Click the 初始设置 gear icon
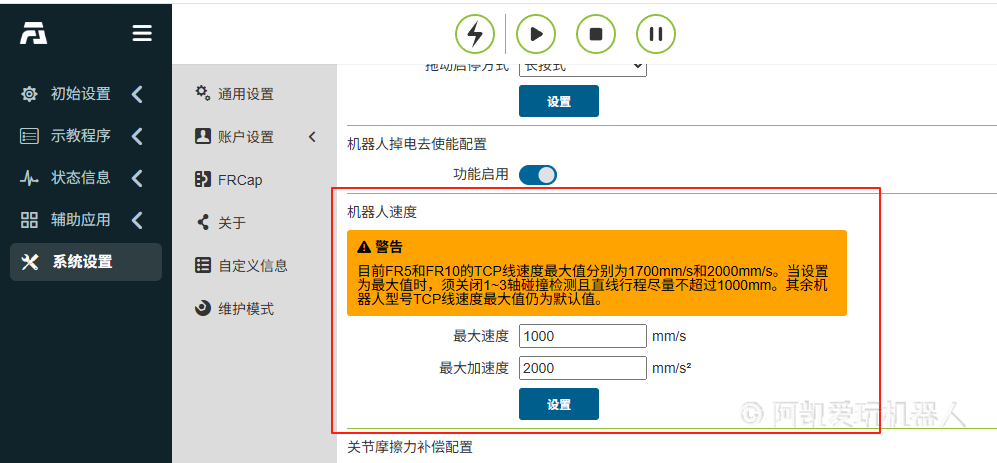 tap(30, 94)
